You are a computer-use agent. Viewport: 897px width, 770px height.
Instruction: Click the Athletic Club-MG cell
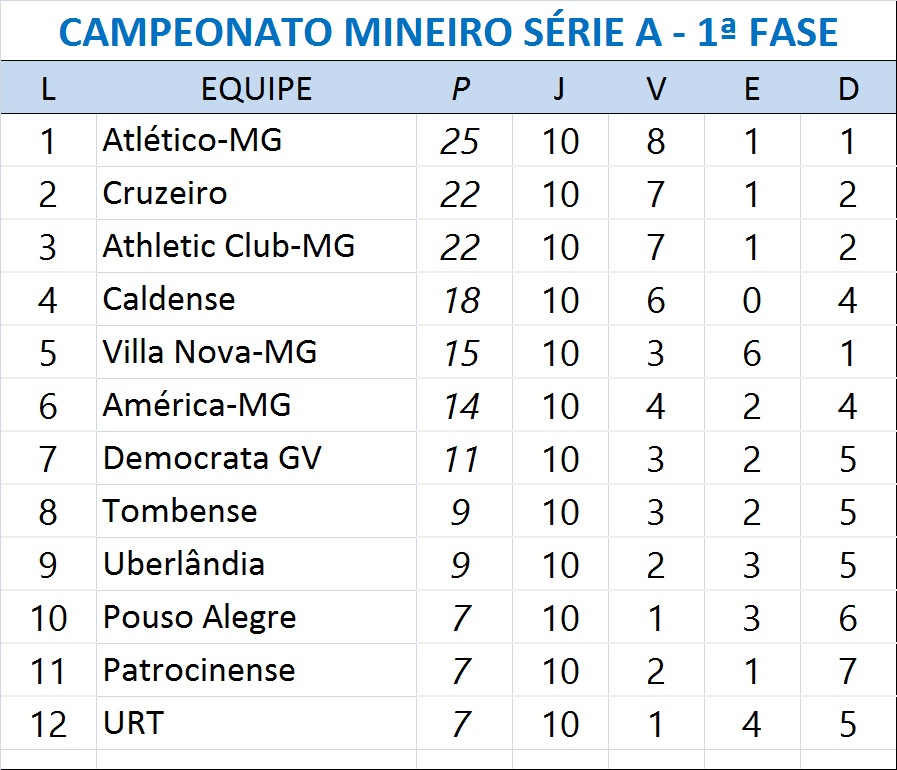(229, 246)
